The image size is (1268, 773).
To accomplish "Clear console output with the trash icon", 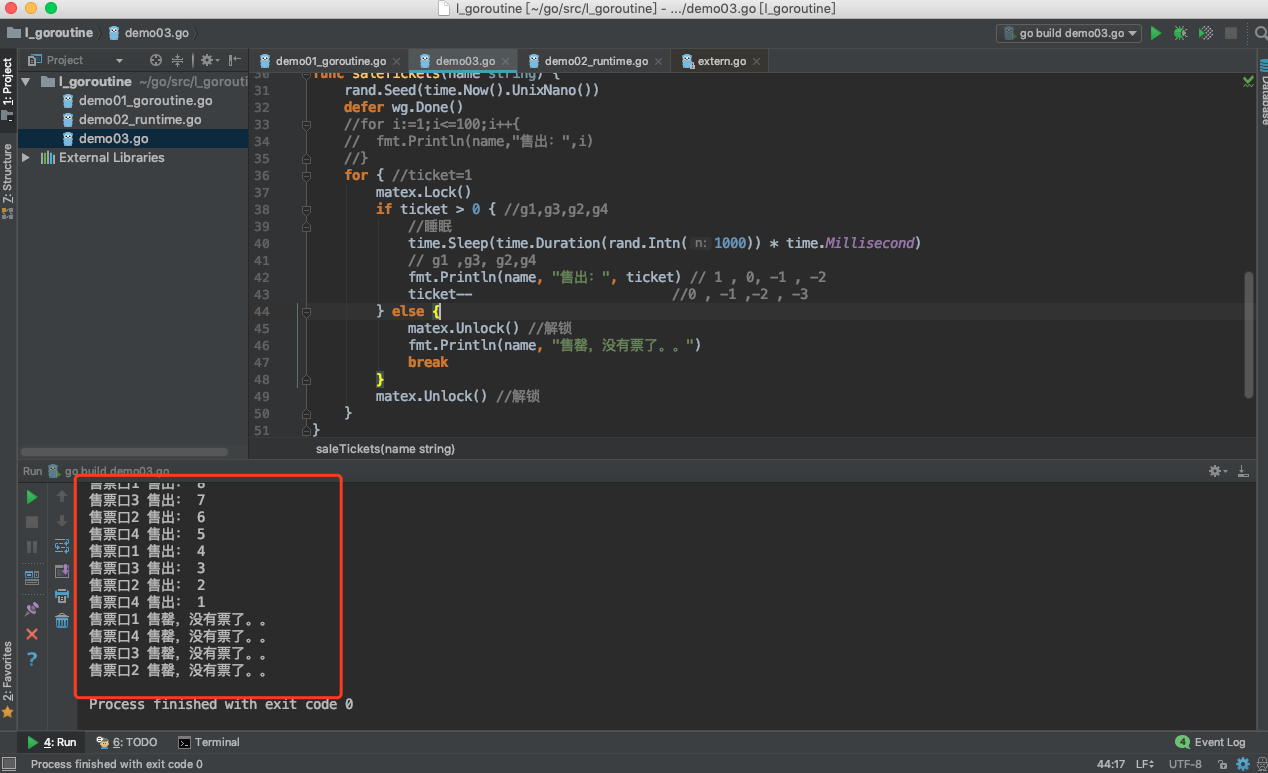I will pyautogui.click(x=62, y=621).
